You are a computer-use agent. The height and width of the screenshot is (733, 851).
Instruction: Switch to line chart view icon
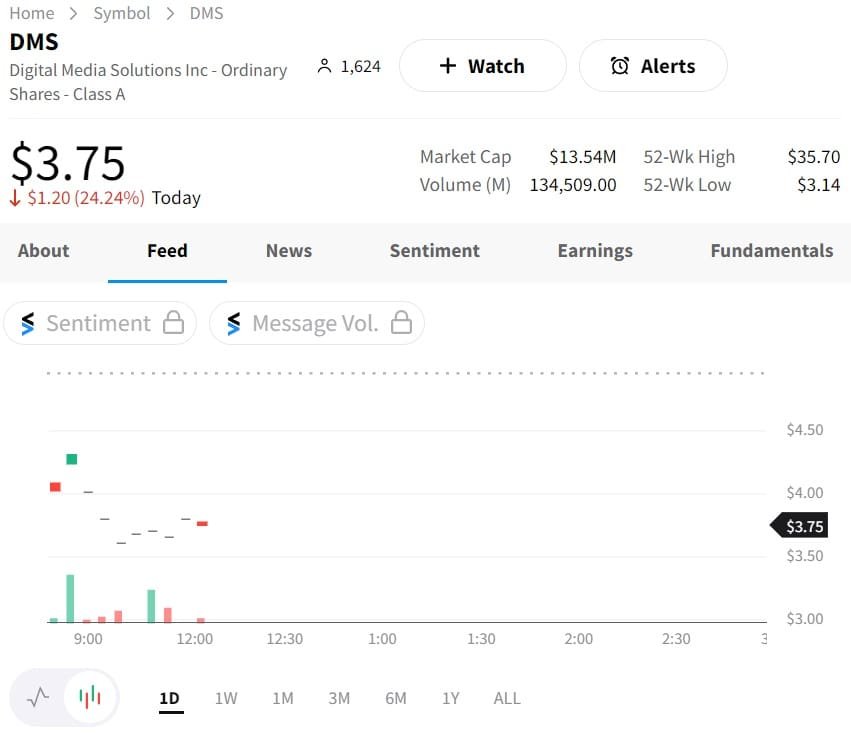38,697
